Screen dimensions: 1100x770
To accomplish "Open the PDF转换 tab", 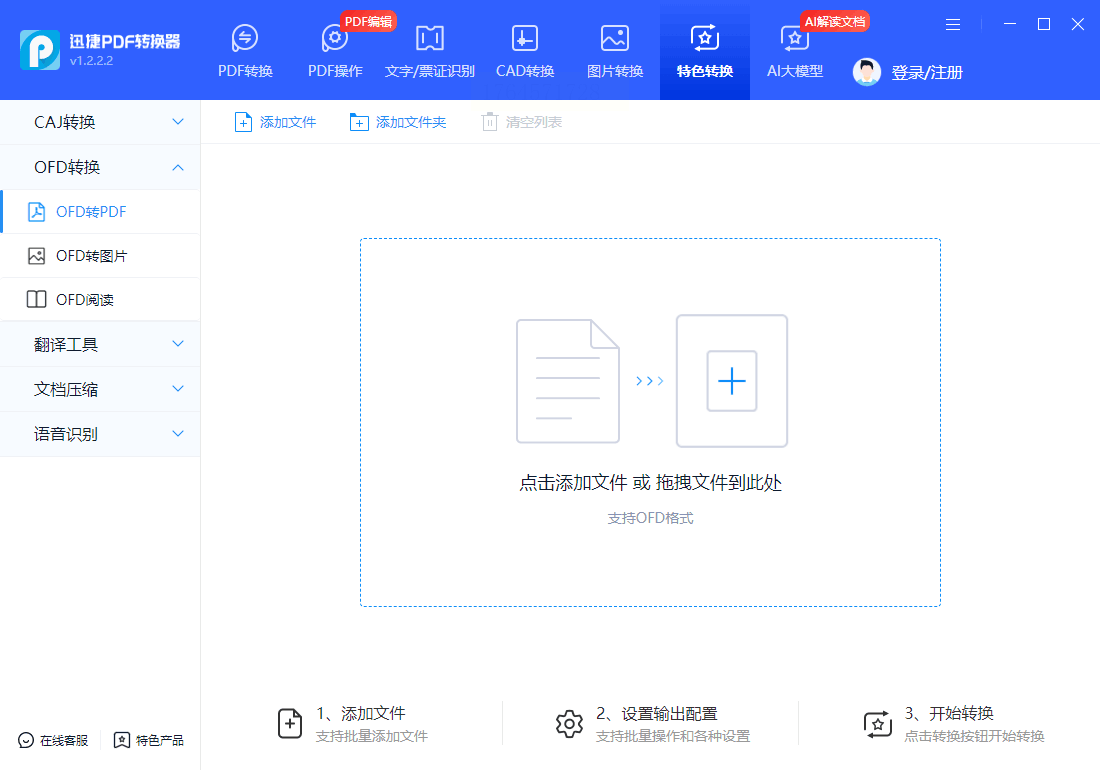I will coord(245,51).
